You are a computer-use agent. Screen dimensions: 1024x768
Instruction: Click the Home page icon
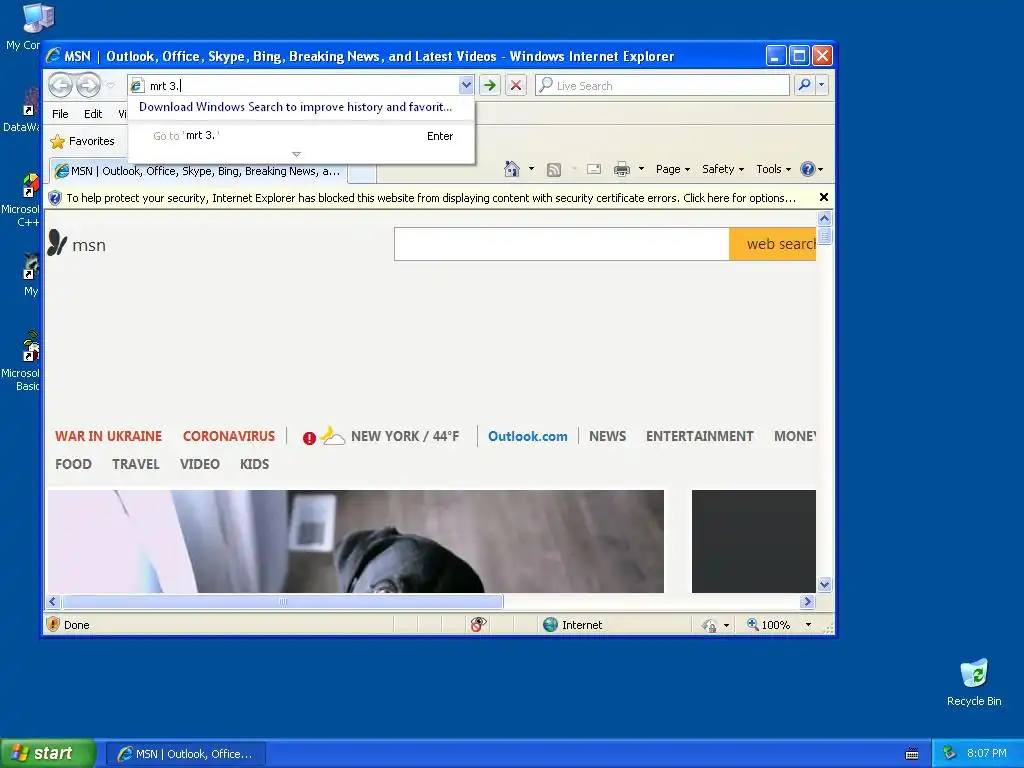[512, 169]
